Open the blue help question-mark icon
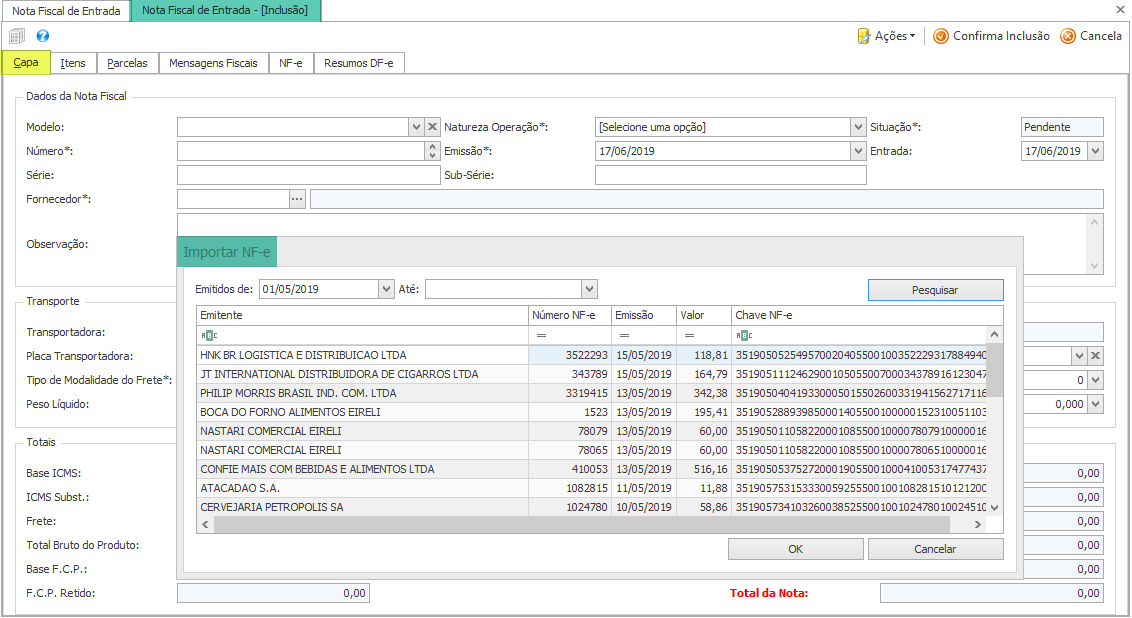The width and height of the screenshot is (1132, 618). [x=43, y=36]
